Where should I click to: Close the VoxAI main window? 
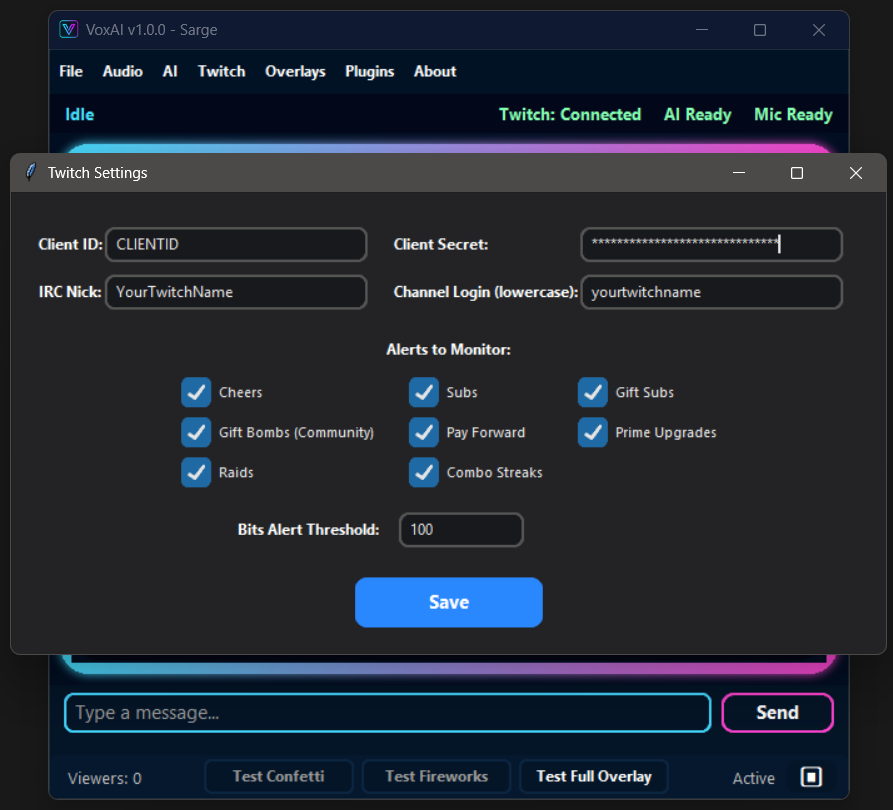tap(818, 30)
